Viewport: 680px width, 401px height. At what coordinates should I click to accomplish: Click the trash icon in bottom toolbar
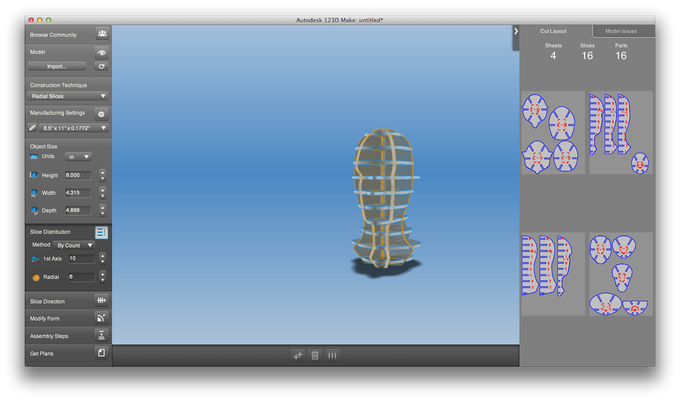pos(315,355)
